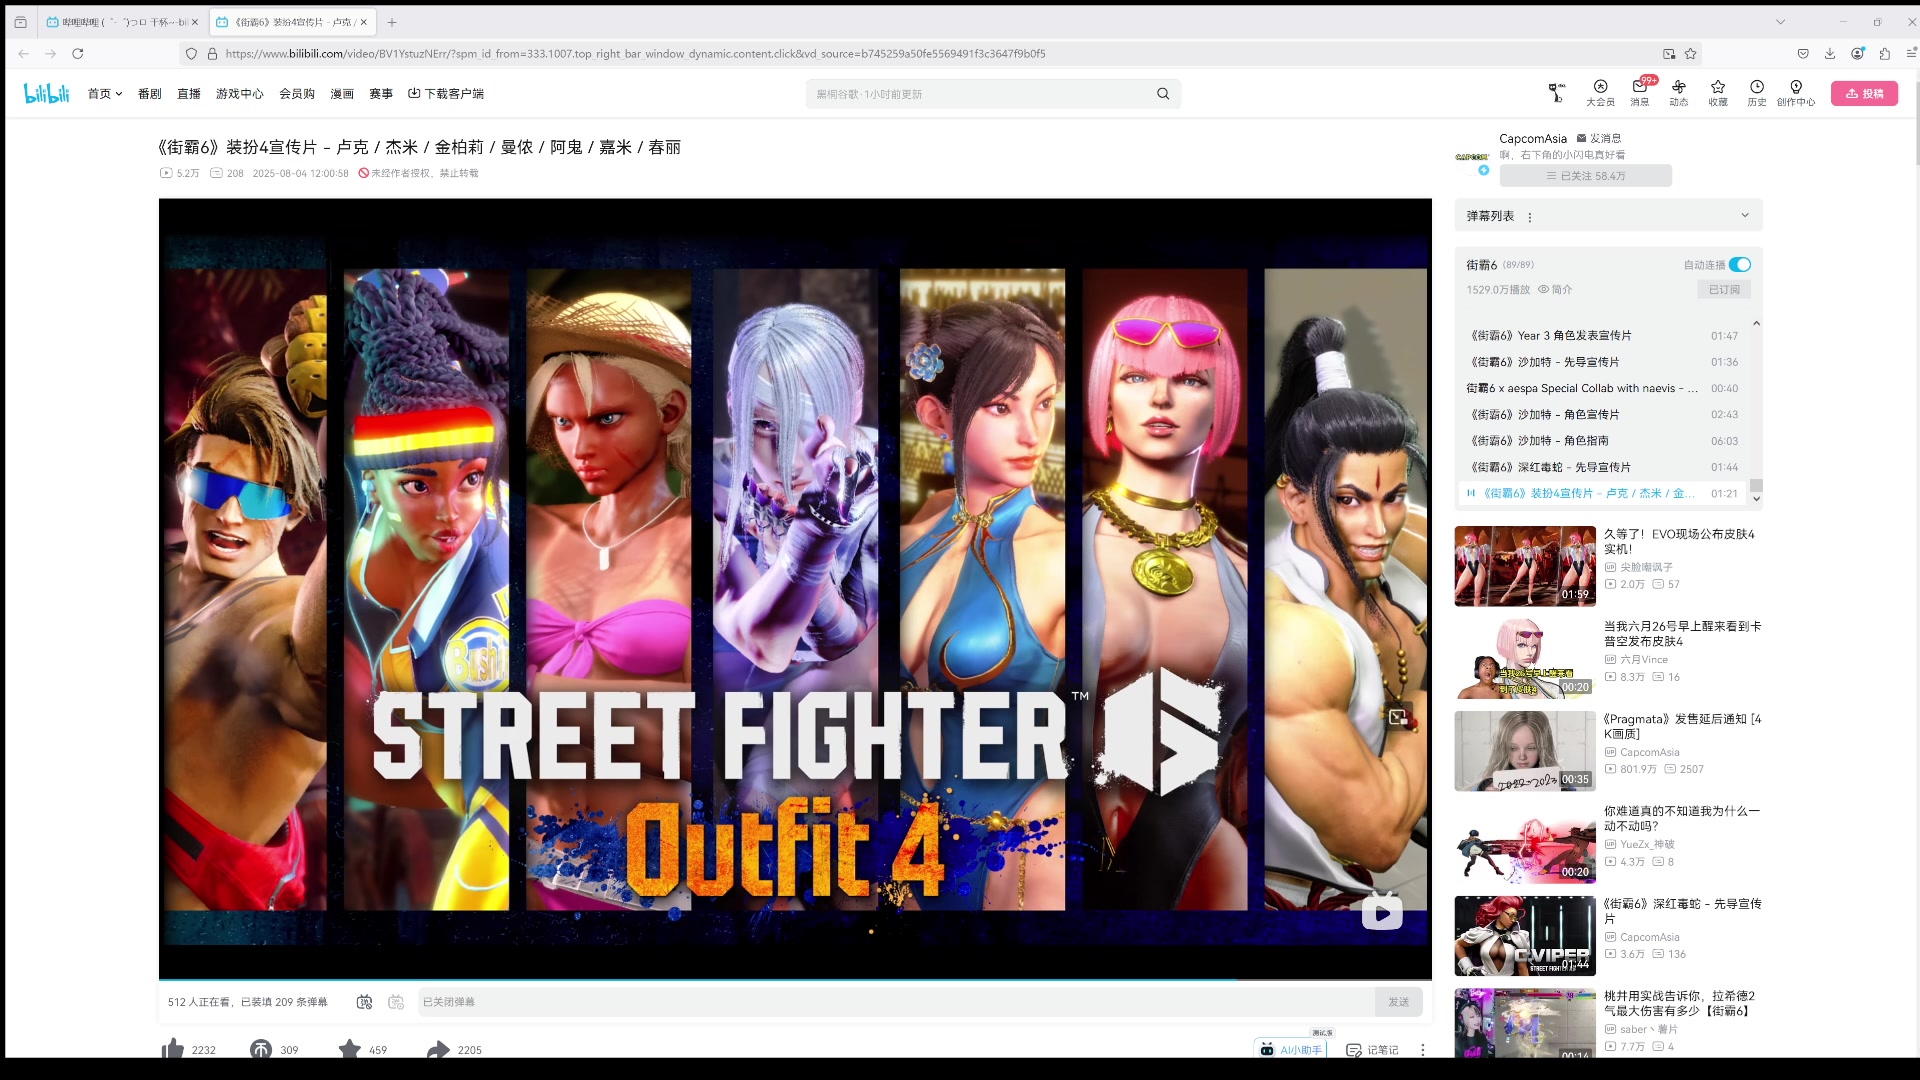The height and width of the screenshot is (1080, 1920).
Task: Open the 大会员 VIP icon
Action: coord(1600,92)
